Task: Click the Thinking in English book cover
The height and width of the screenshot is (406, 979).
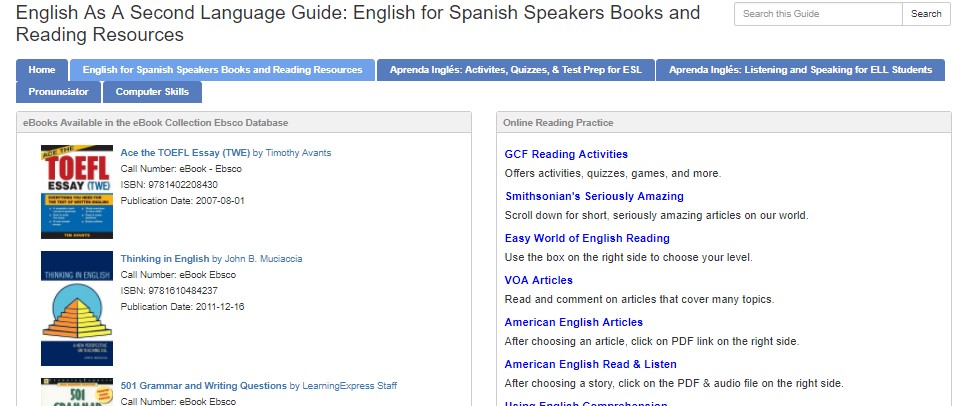Action: (76, 308)
